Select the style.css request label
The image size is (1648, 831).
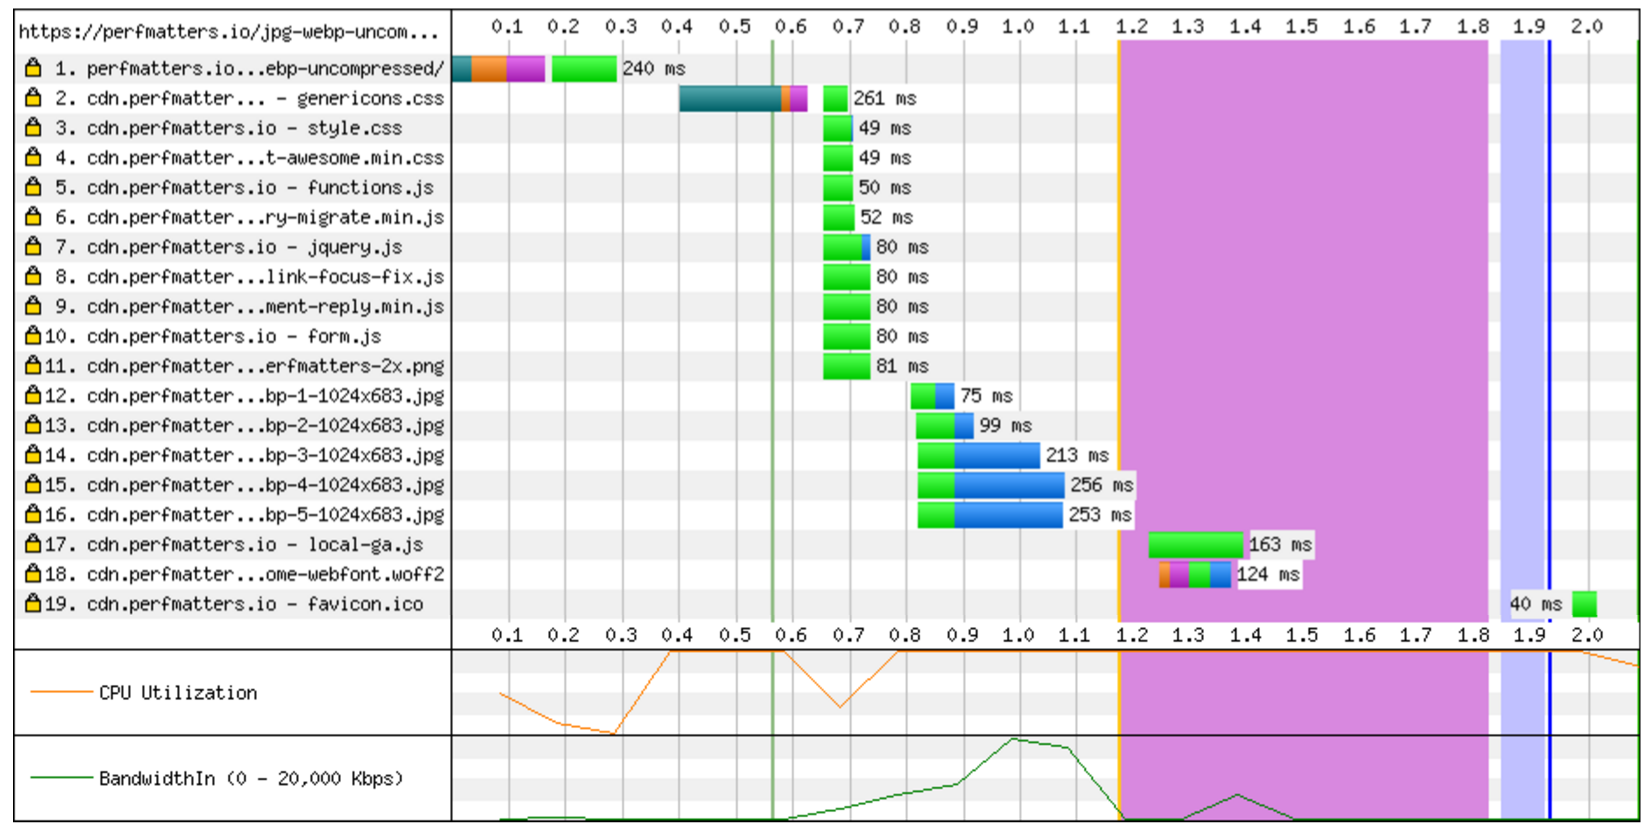[x=228, y=128]
